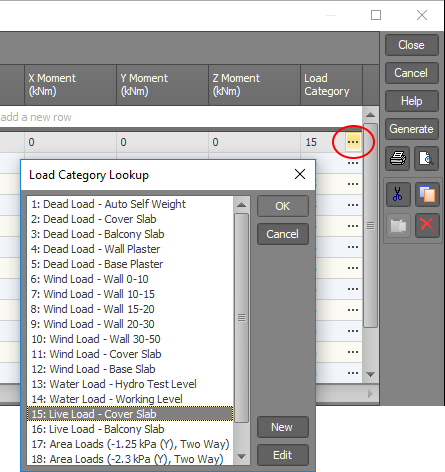
Task: Click the Print icon
Action: pyautogui.click(x=398, y=158)
